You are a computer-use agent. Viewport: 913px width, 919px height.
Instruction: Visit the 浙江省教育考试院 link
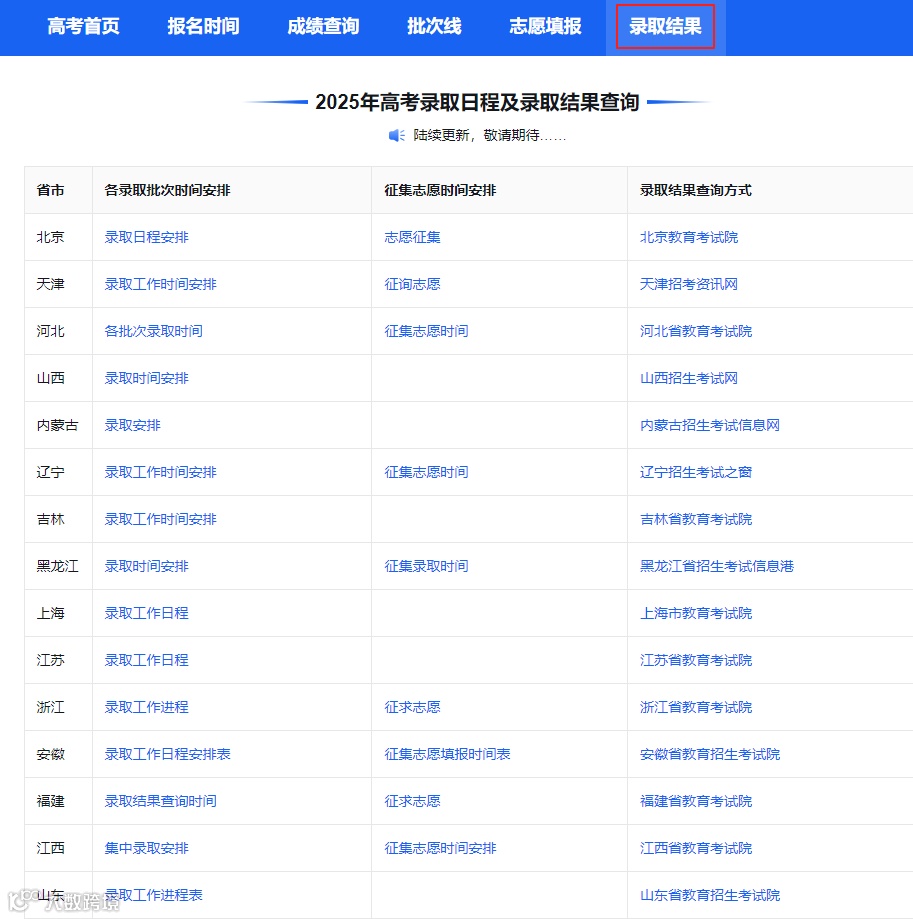696,707
